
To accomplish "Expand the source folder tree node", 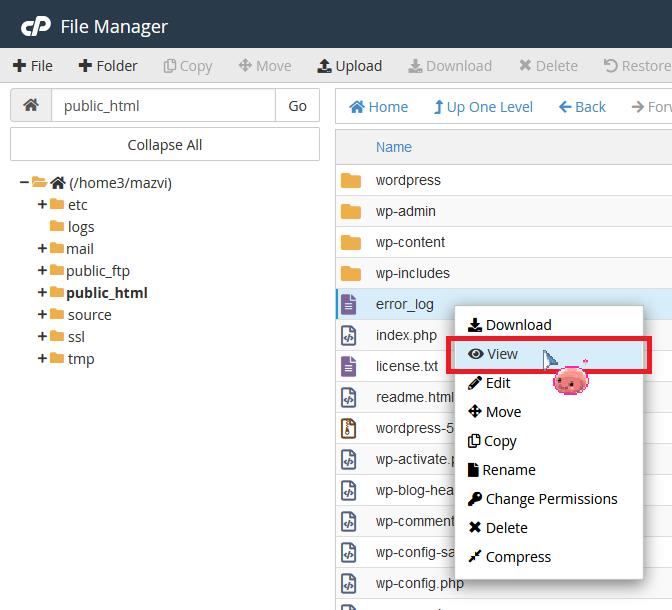I will tap(42, 315).
